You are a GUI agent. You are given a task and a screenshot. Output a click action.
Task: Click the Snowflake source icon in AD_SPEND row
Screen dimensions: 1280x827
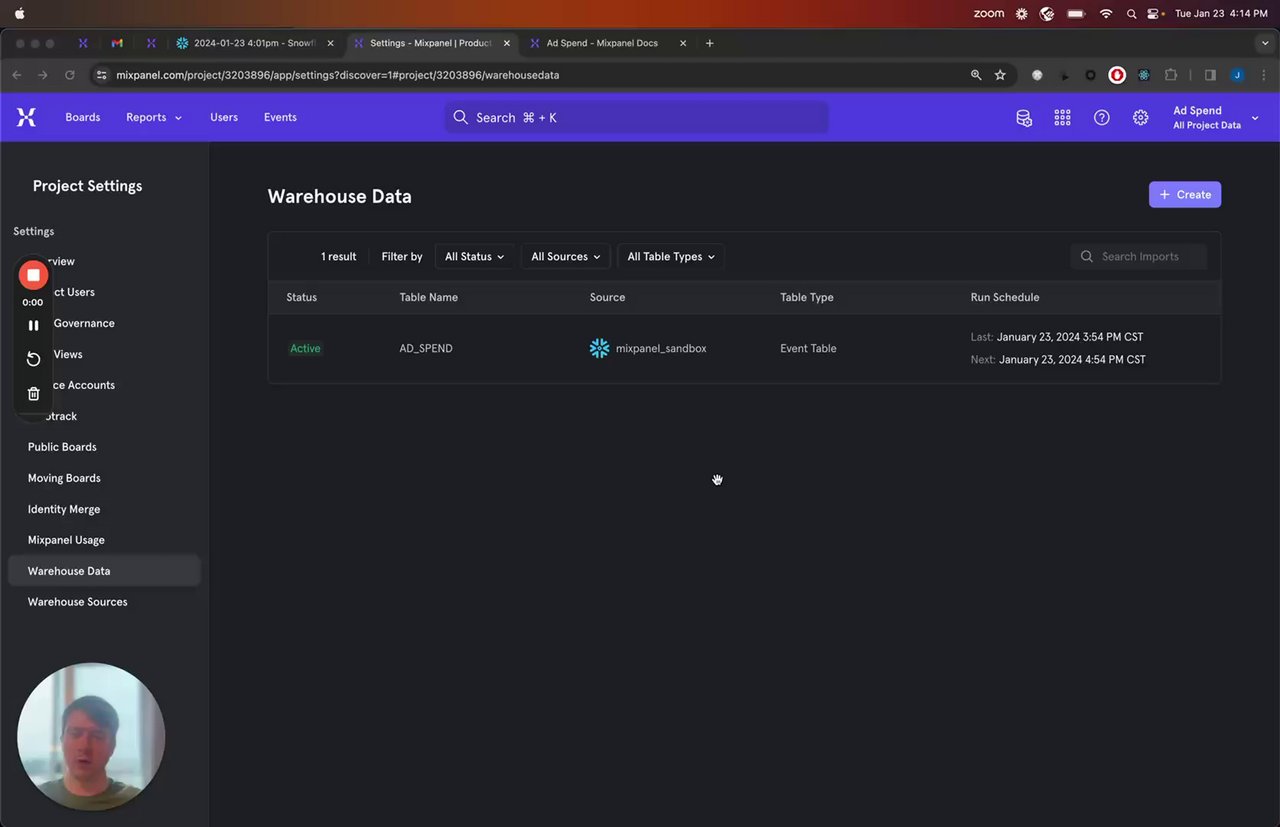[x=599, y=348]
